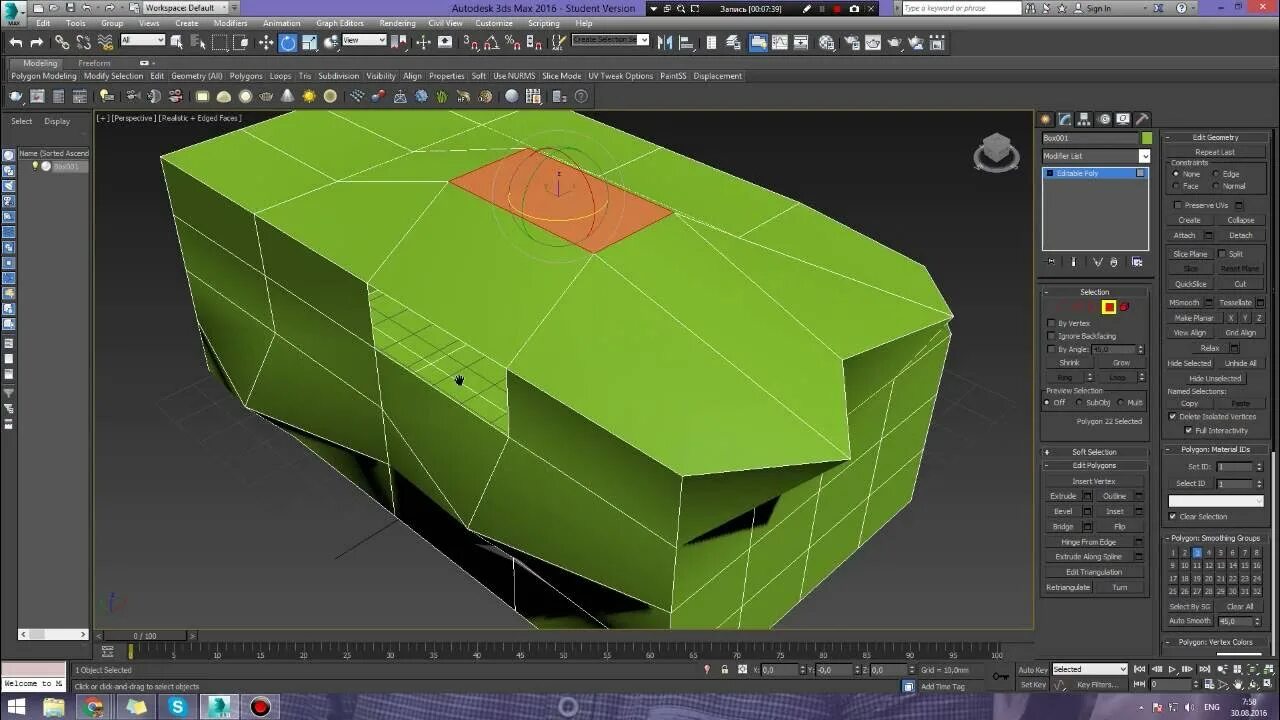Enable Ignore Backfacing checkbox
The image size is (1280, 720).
click(x=1051, y=336)
